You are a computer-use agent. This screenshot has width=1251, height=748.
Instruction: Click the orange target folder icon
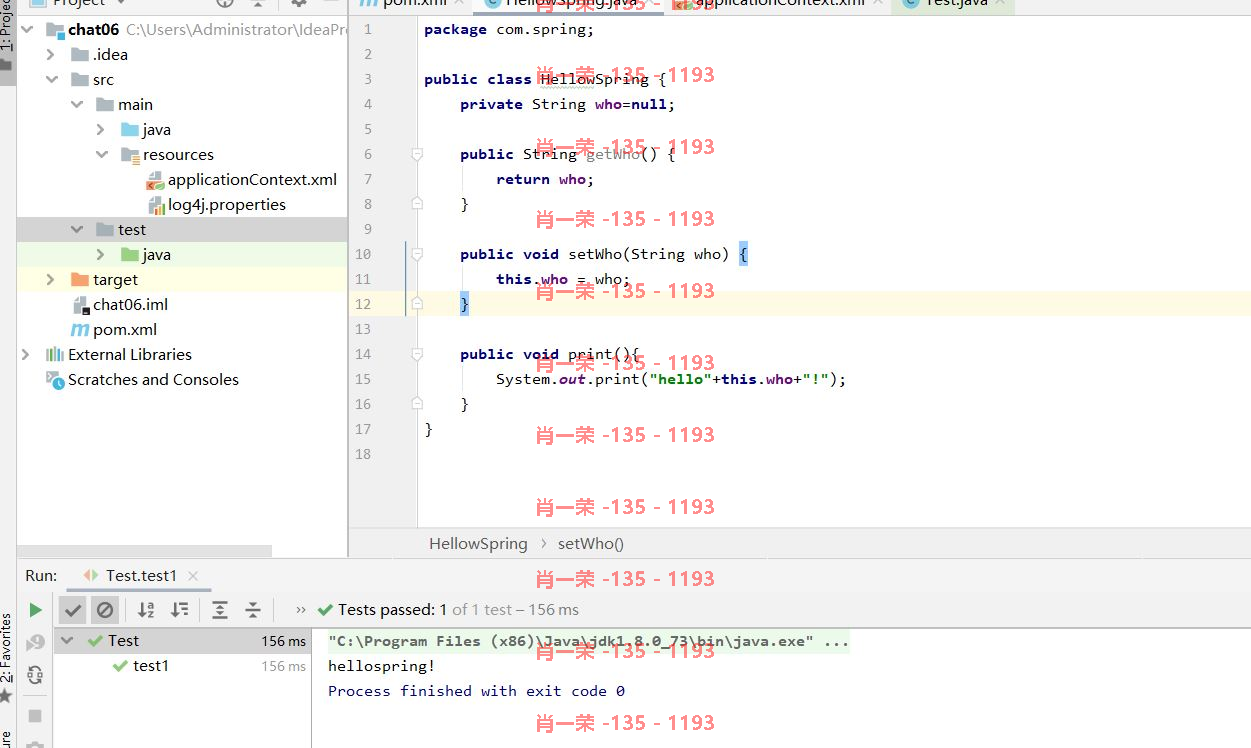[x=80, y=280]
